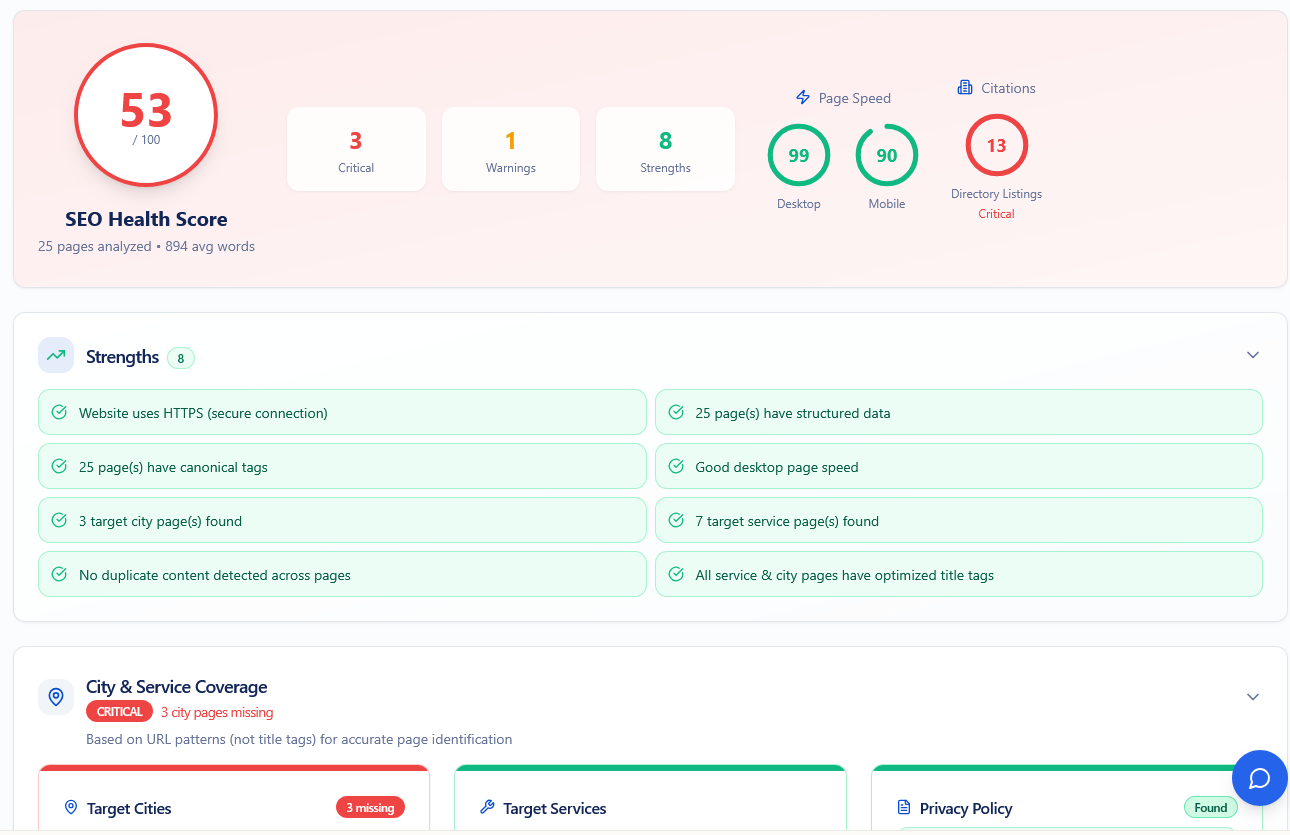Open the chat bubble in the bottom corner
The height and width of the screenshot is (835, 1290).
pyautogui.click(x=1259, y=778)
